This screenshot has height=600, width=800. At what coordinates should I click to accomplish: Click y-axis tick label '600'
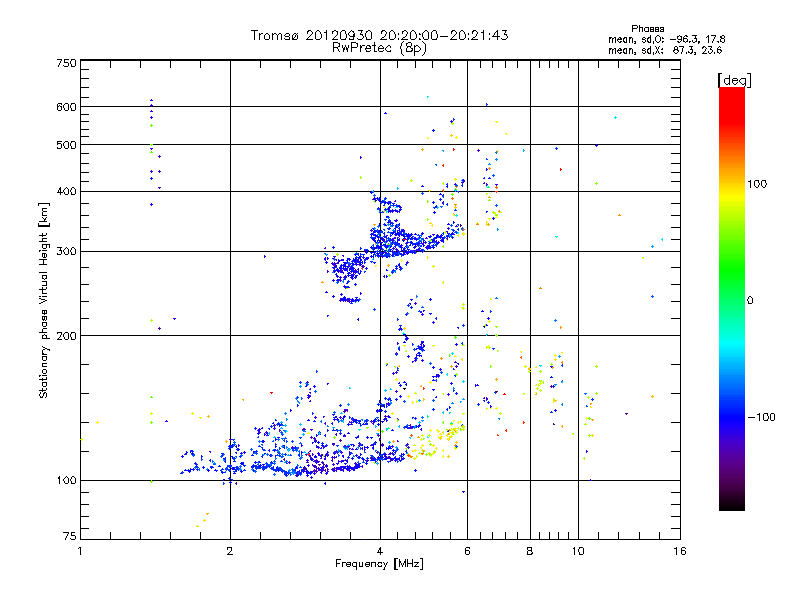point(66,107)
